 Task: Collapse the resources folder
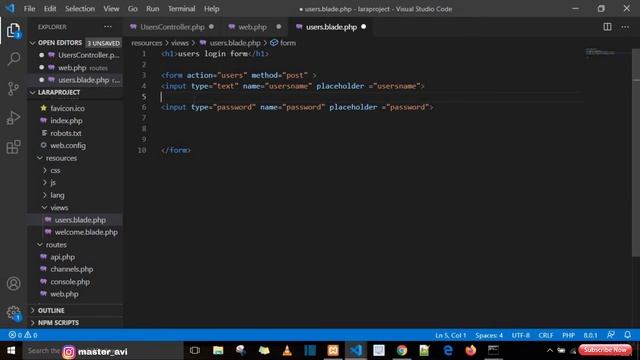click(40, 158)
